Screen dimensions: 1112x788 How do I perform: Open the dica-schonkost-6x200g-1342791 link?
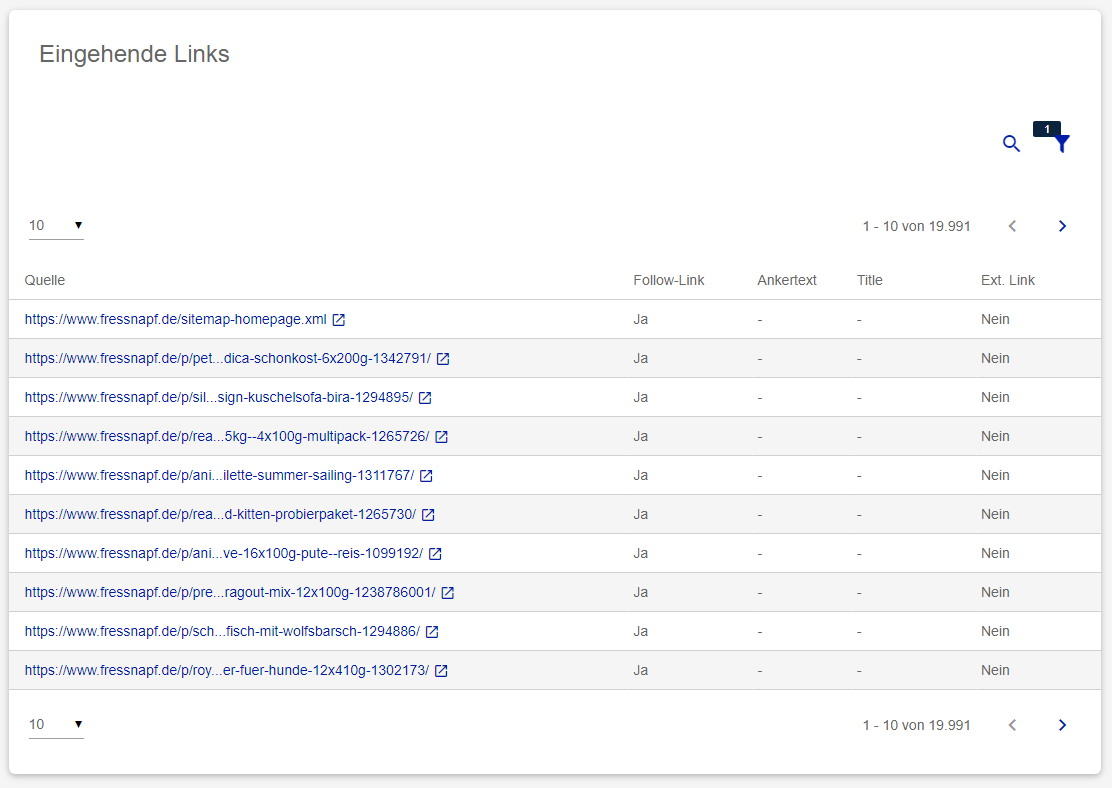(x=228, y=358)
